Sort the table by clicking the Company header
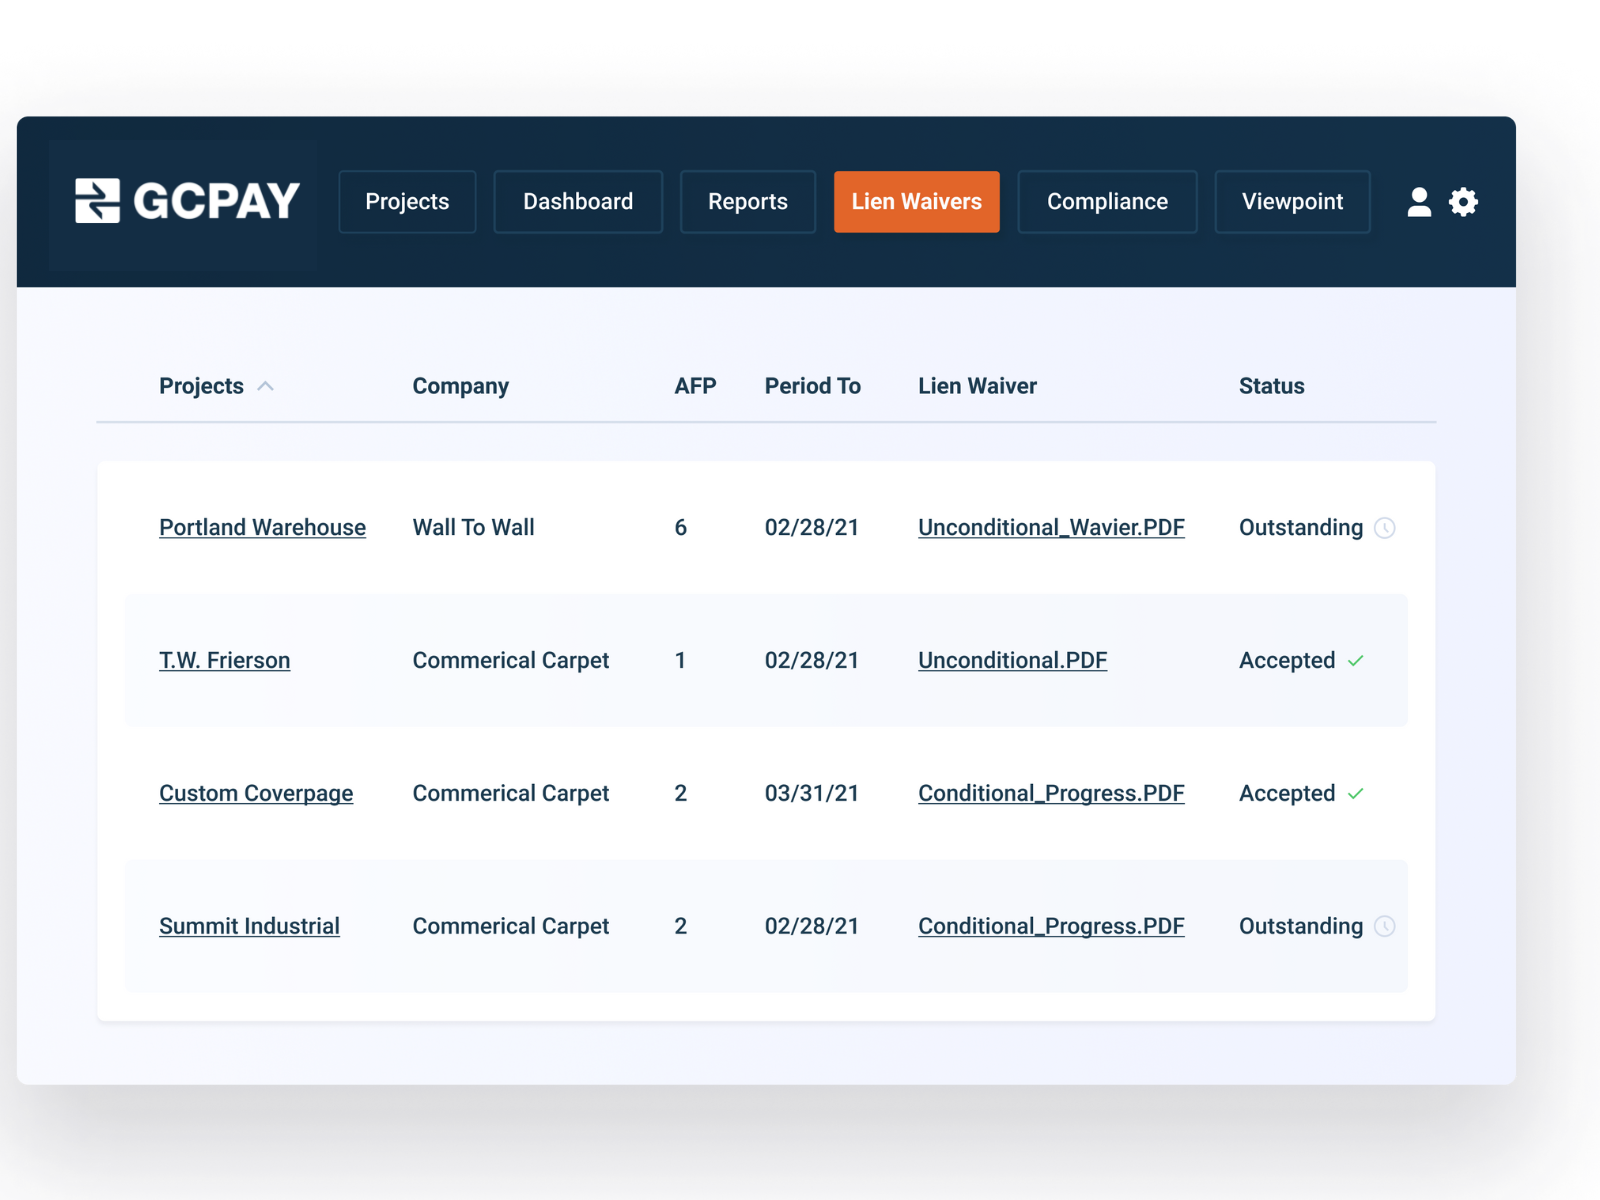The image size is (1600, 1200). pyautogui.click(x=460, y=386)
